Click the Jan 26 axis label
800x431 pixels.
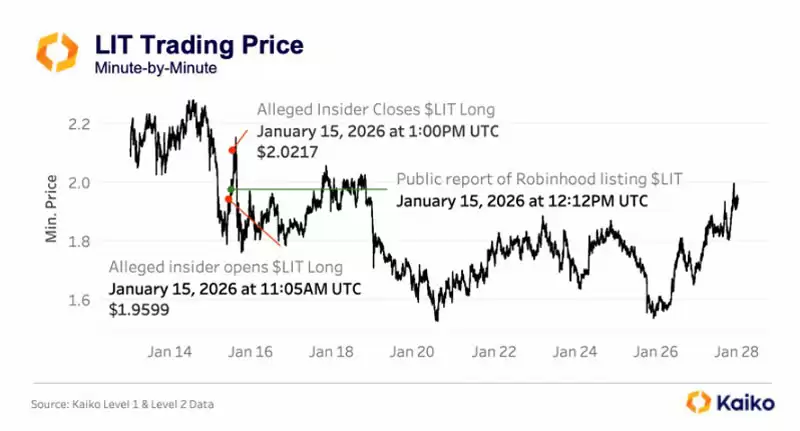tap(656, 351)
